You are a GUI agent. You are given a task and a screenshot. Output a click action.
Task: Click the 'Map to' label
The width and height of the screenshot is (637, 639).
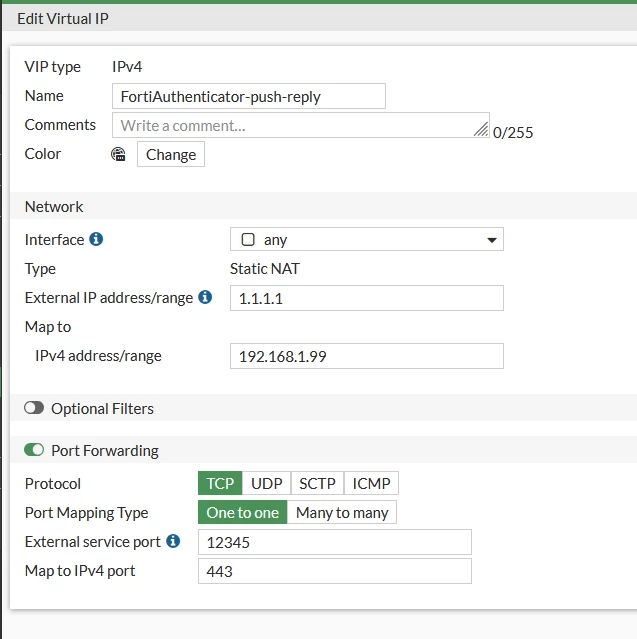[x=48, y=327]
